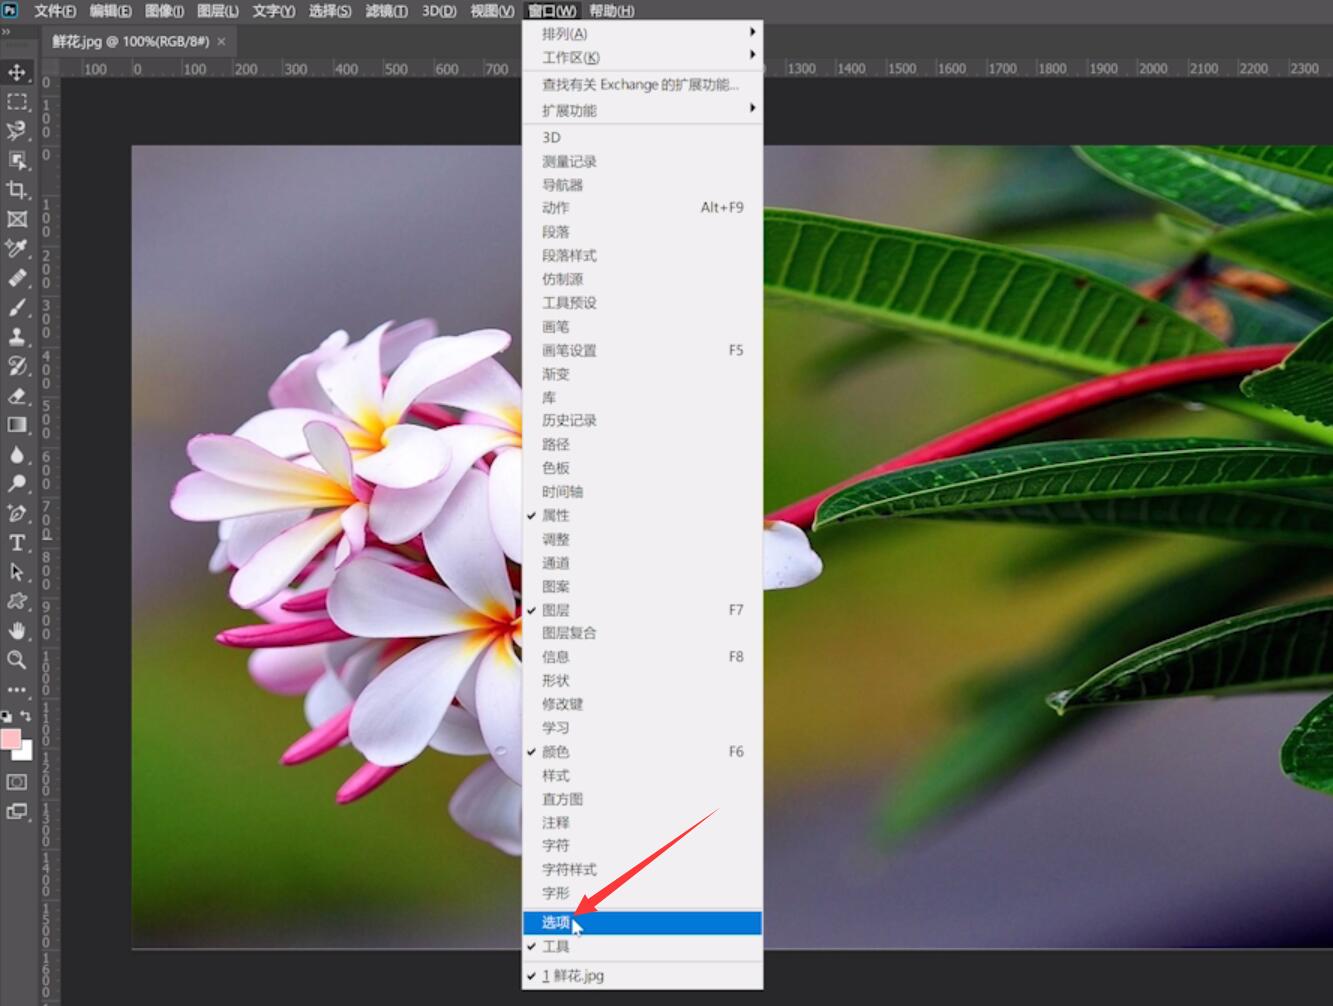
Task: Choose 直方图 from the Window menu
Action: [642, 799]
